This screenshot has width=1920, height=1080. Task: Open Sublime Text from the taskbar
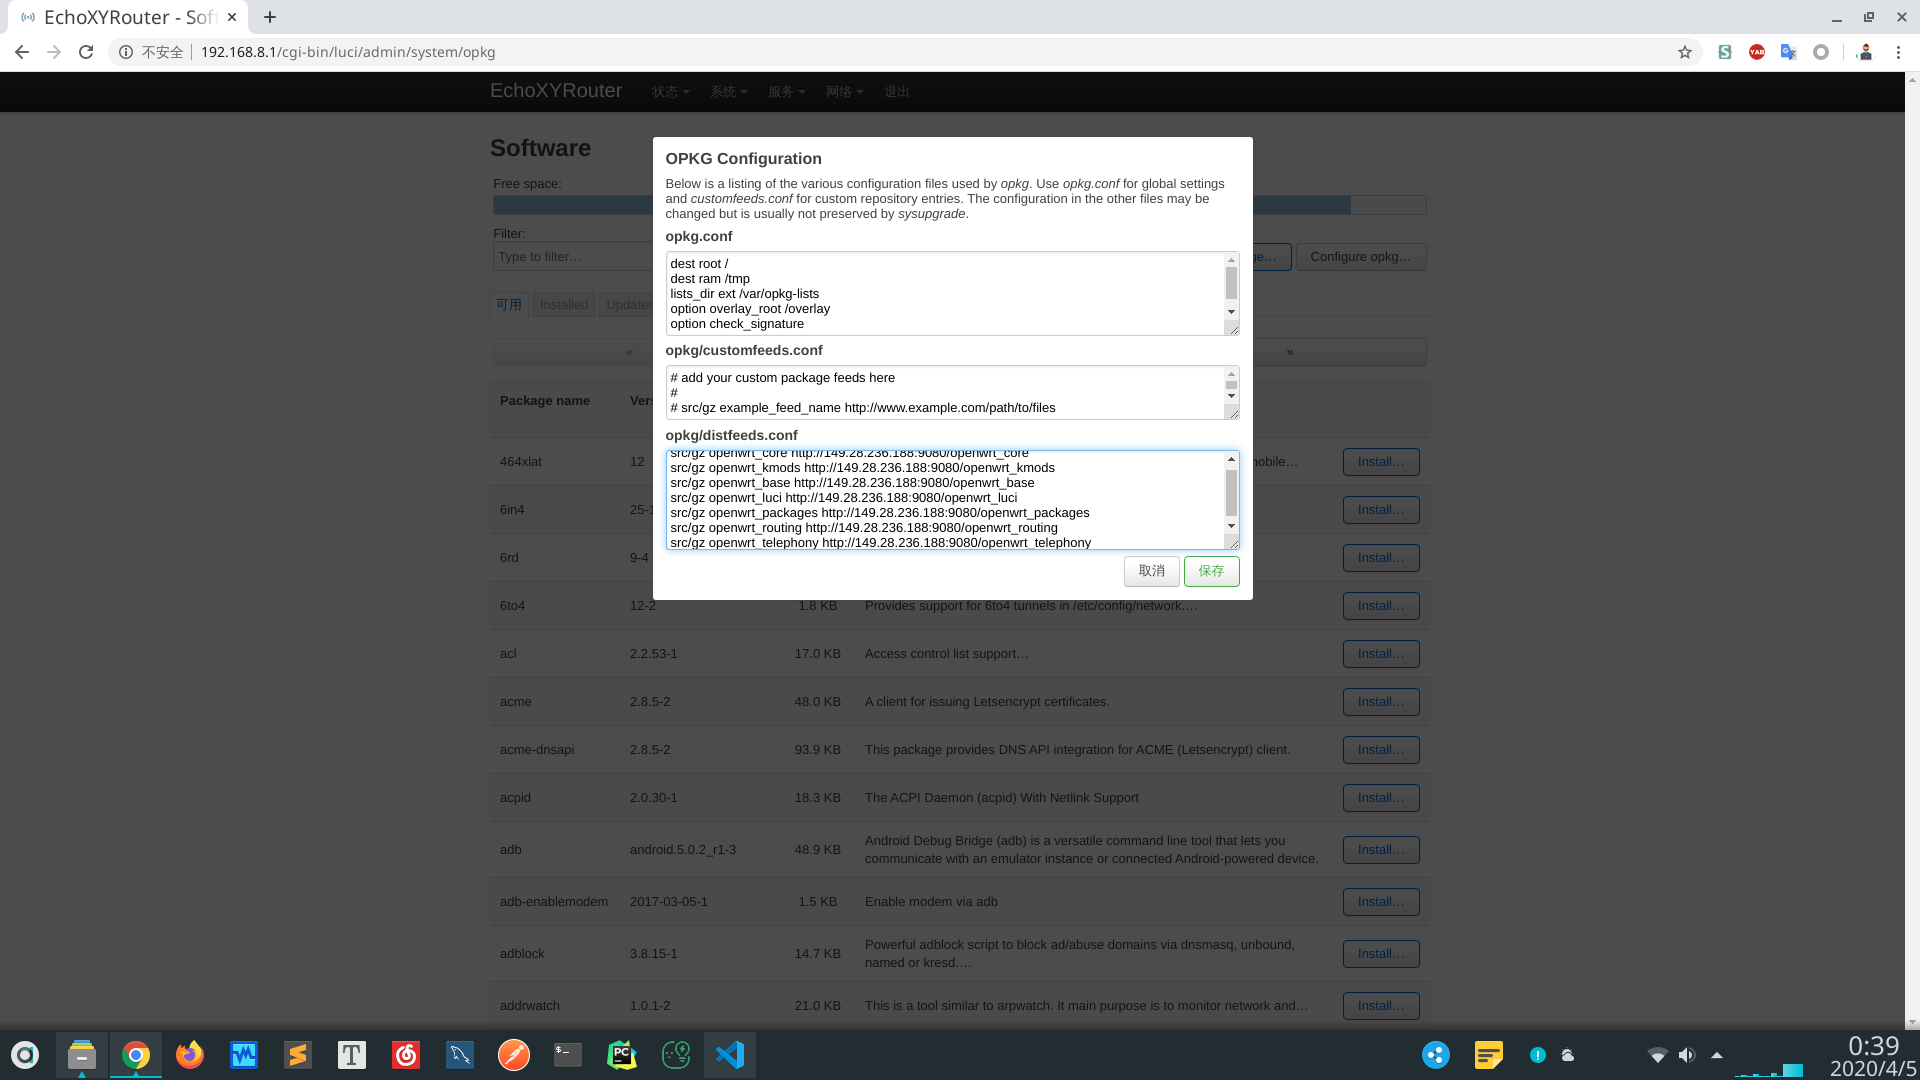pos(298,1055)
